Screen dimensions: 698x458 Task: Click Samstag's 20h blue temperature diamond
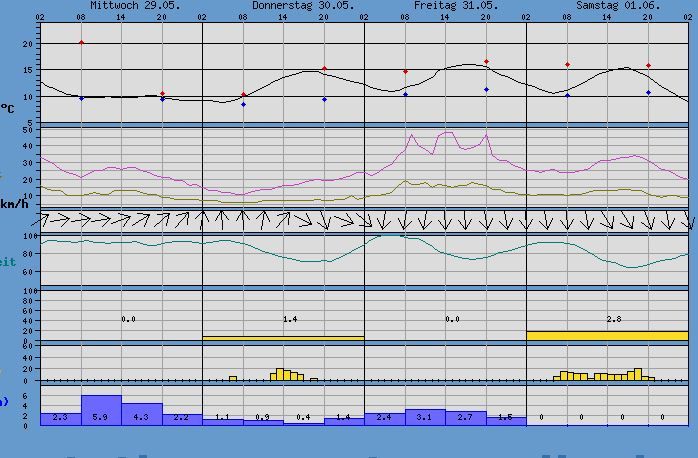(x=648, y=92)
